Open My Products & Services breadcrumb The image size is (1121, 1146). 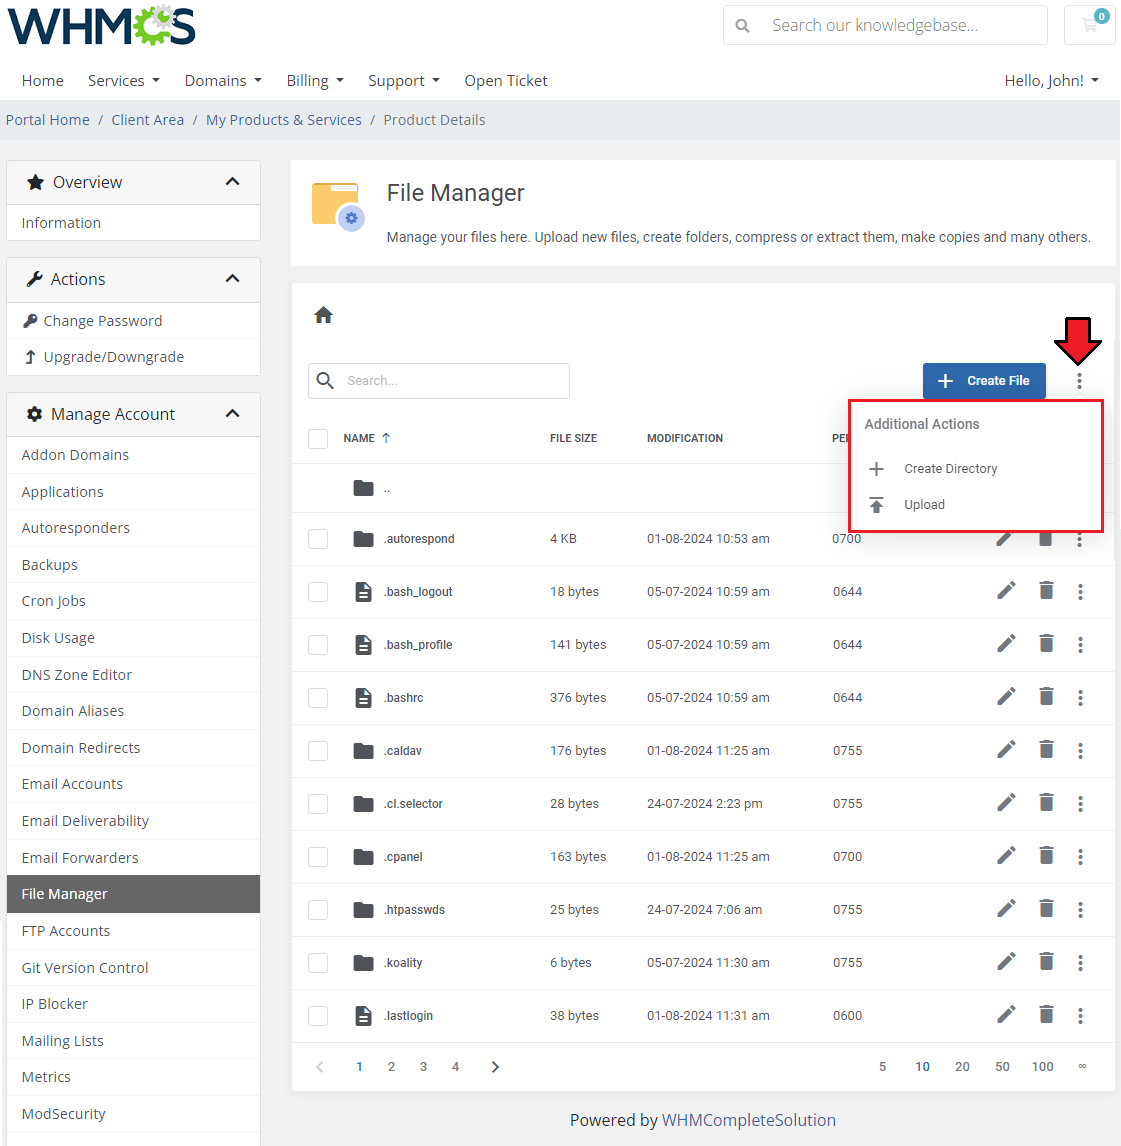click(x=284, y=120)
